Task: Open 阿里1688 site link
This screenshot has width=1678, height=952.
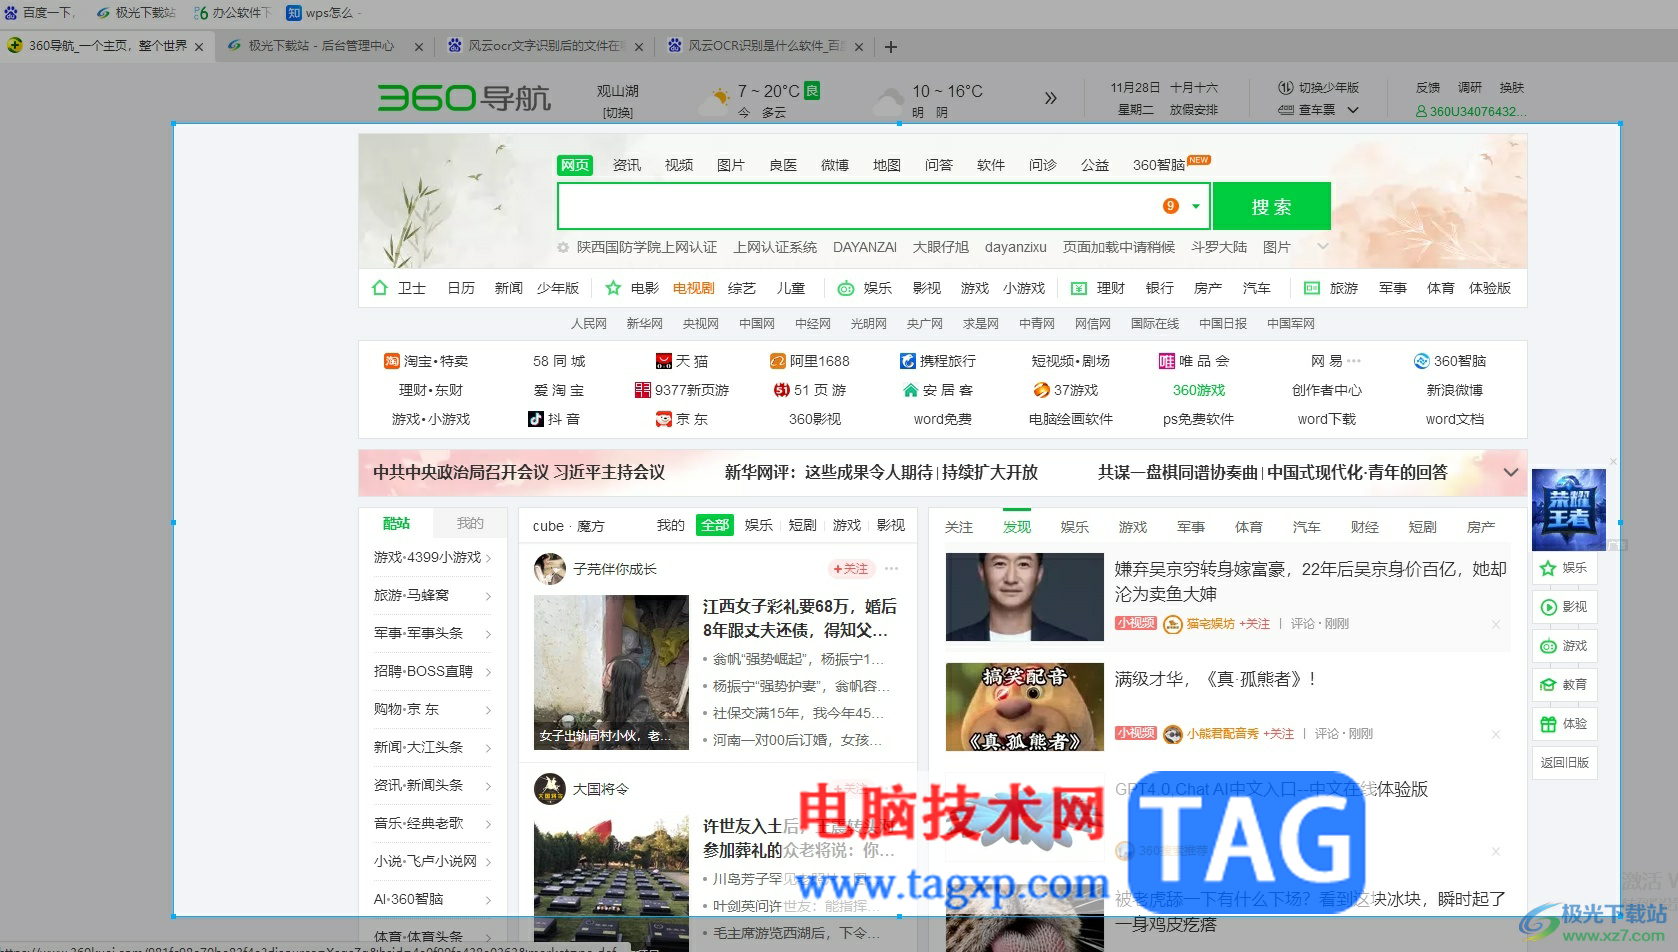Action: tap(809, 361)
